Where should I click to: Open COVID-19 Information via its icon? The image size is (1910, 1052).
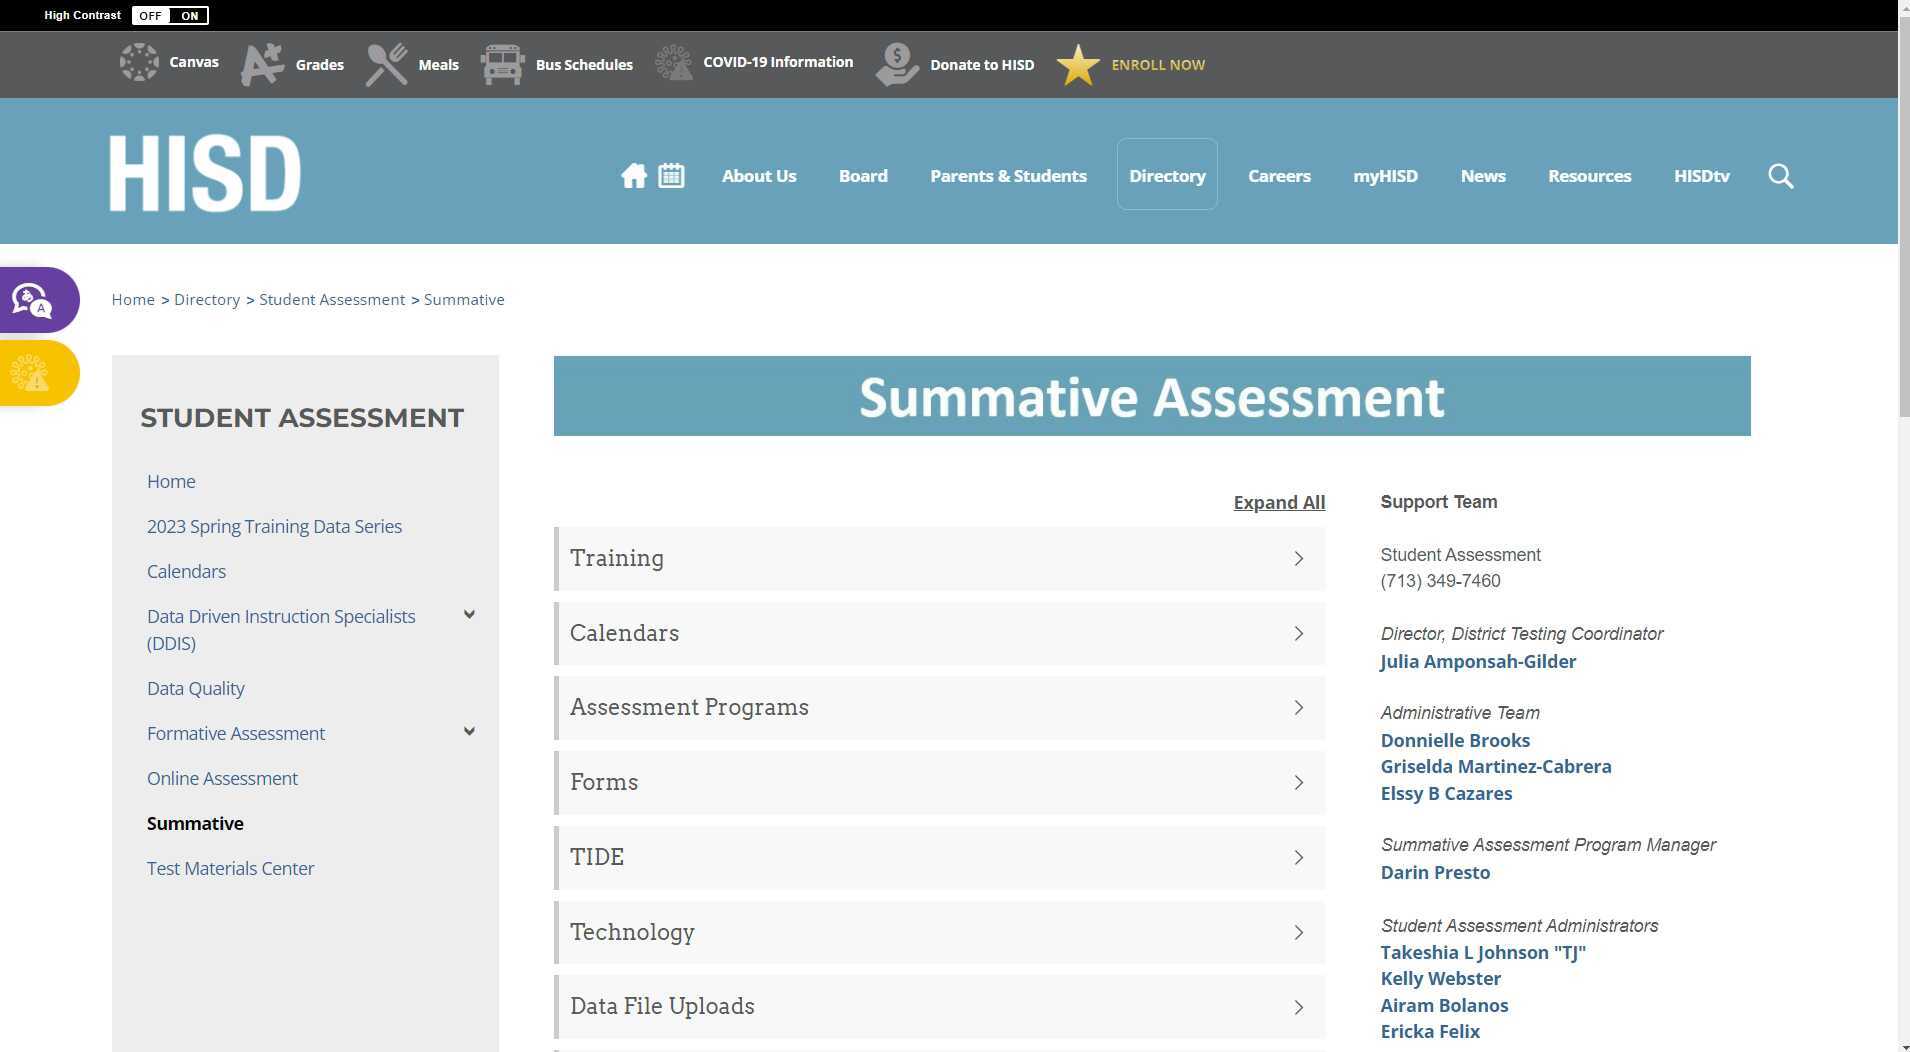[x=673, y=62]
